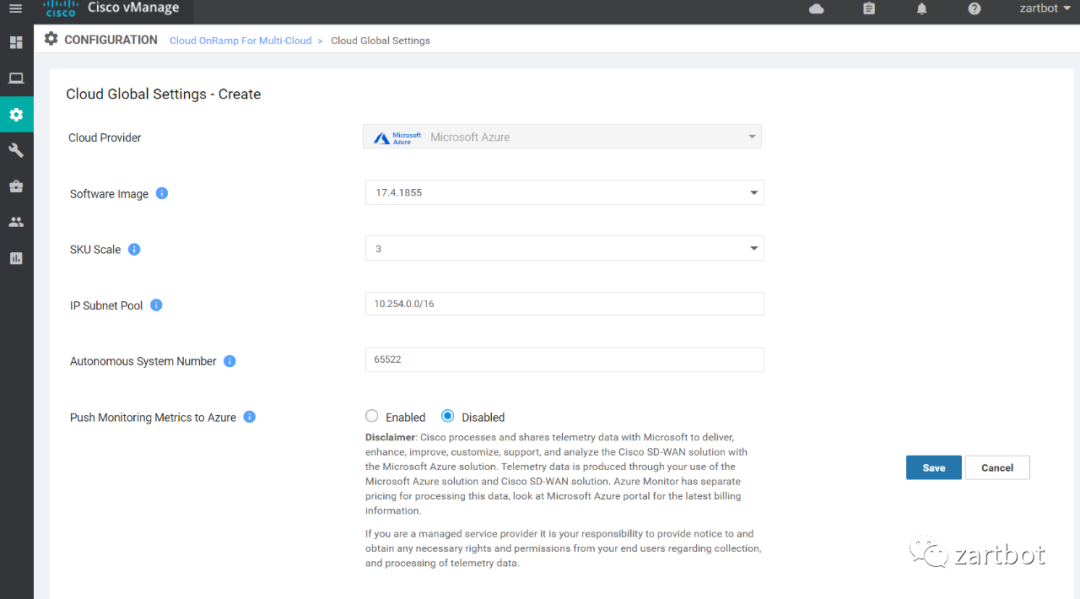Open the Administration people sidebar icon

16,222
